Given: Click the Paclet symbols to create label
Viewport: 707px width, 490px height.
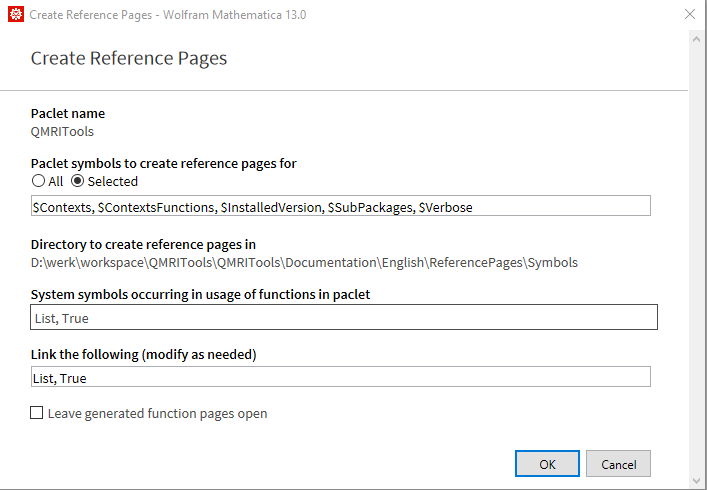Looking at the screenshot, I should click(x=164, y=163).
